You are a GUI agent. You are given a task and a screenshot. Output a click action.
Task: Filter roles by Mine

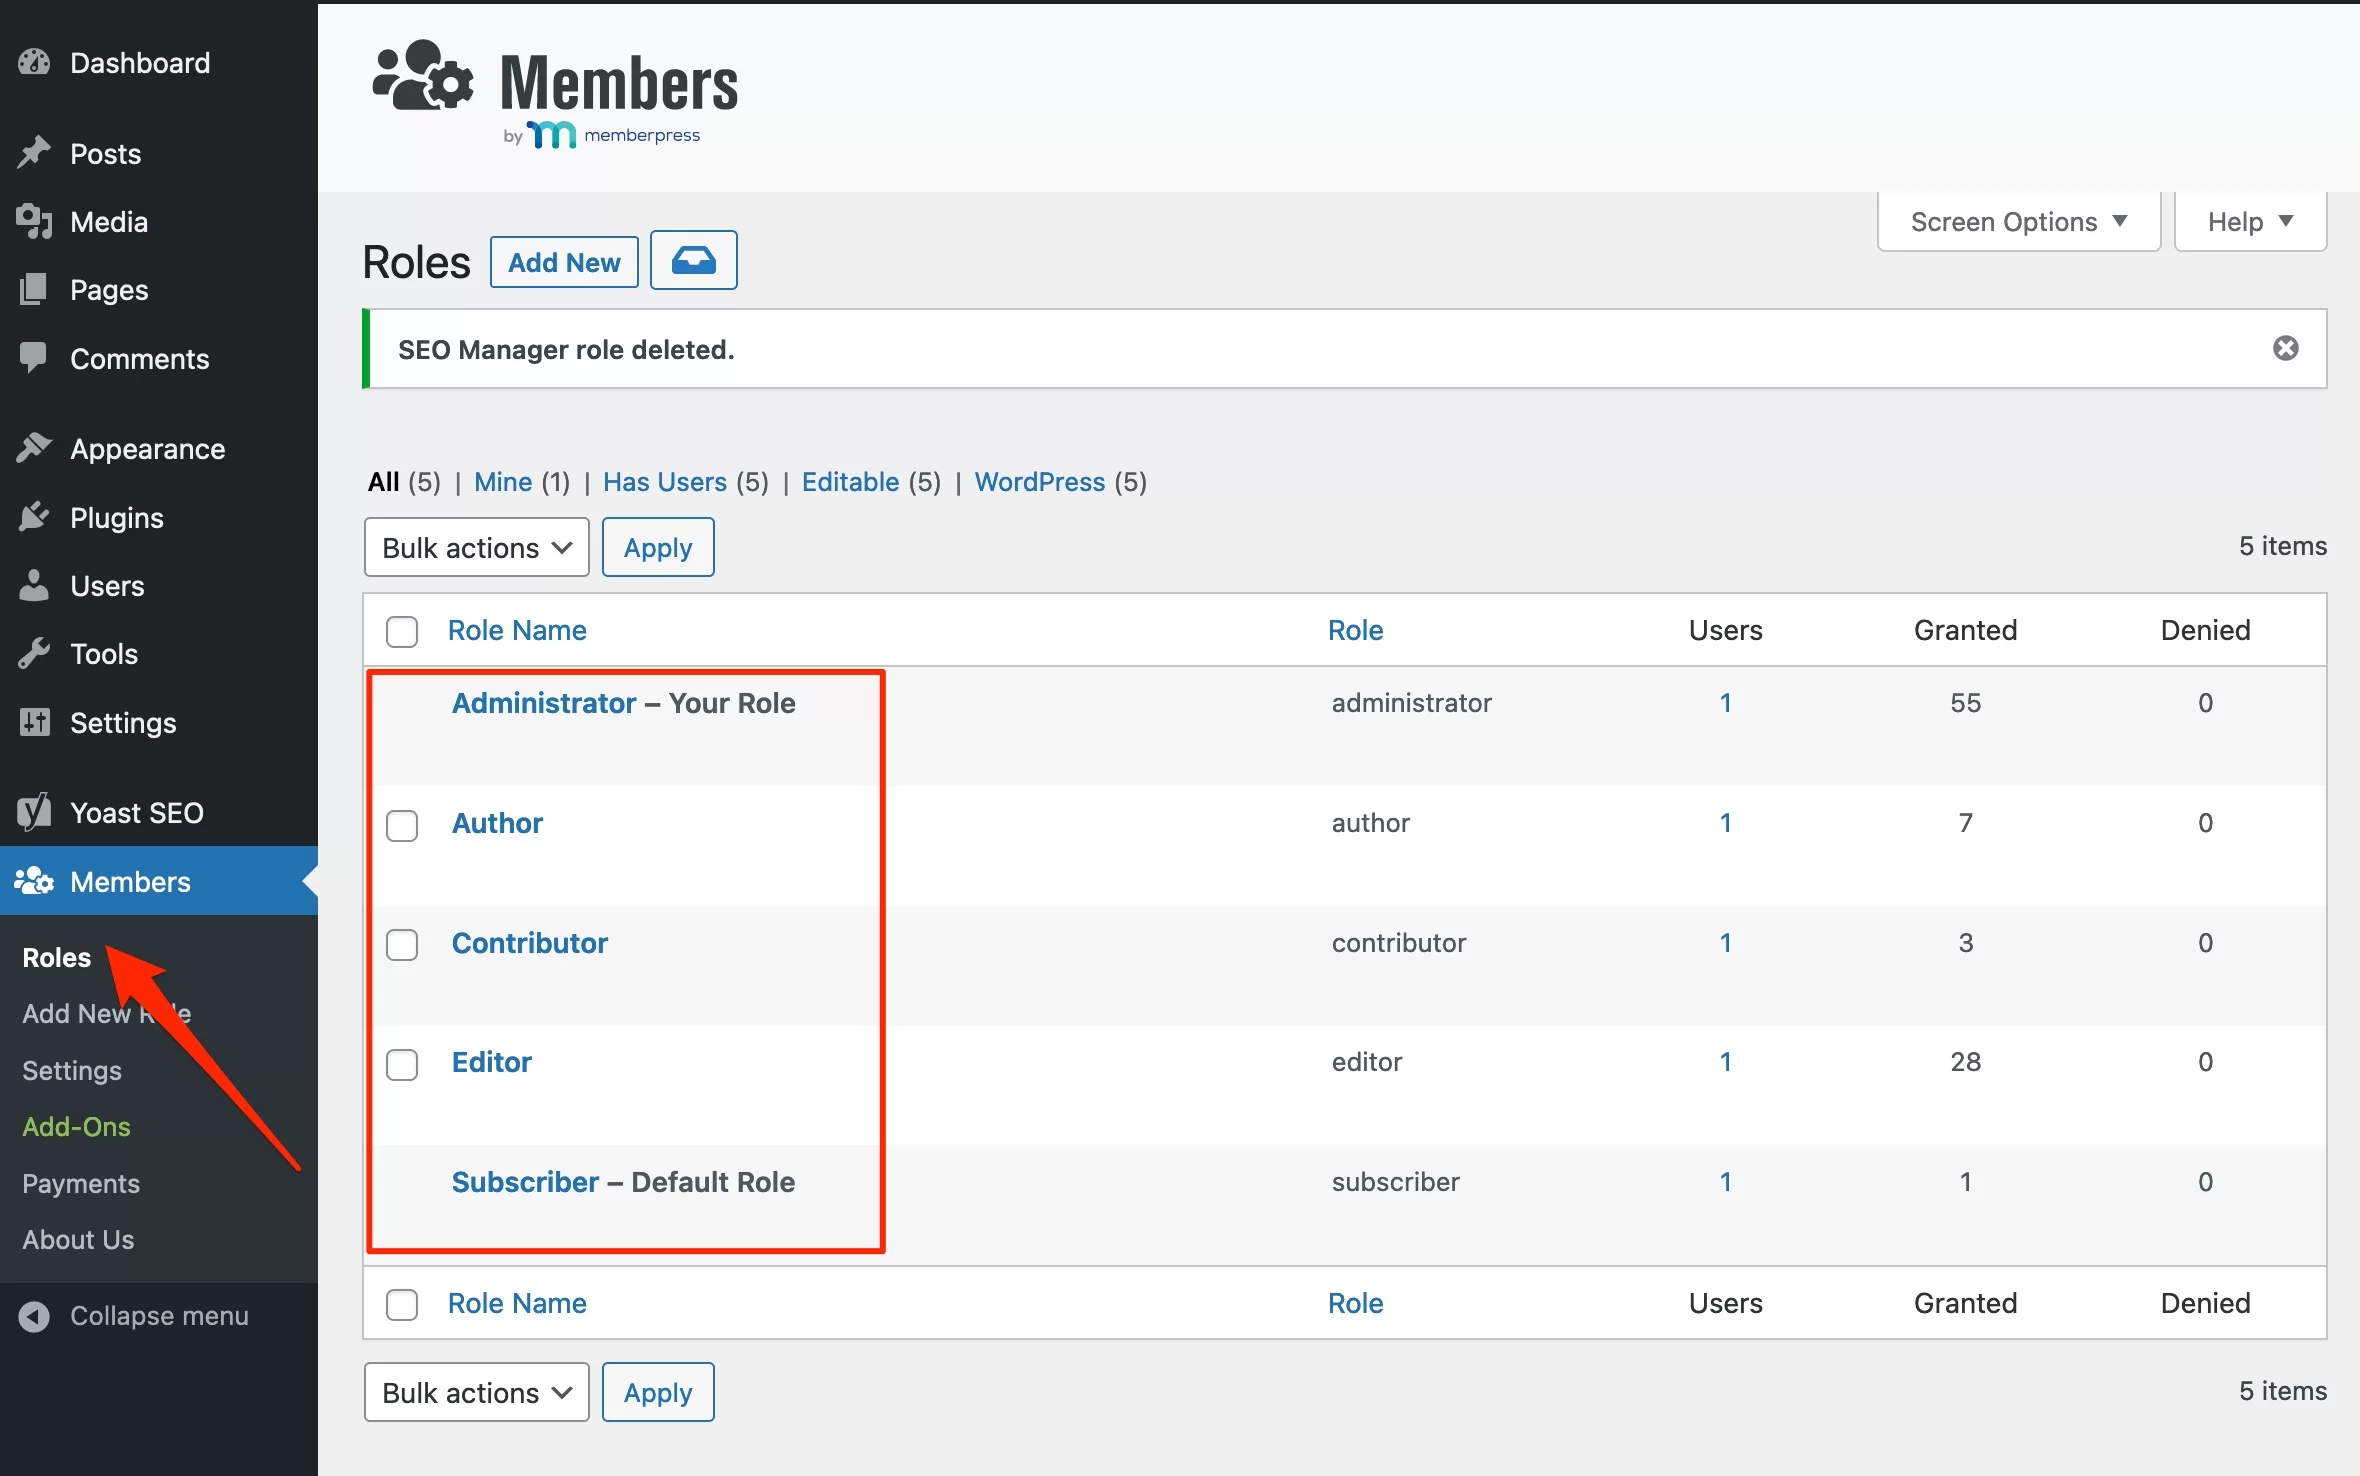click(x=503, y=482)
